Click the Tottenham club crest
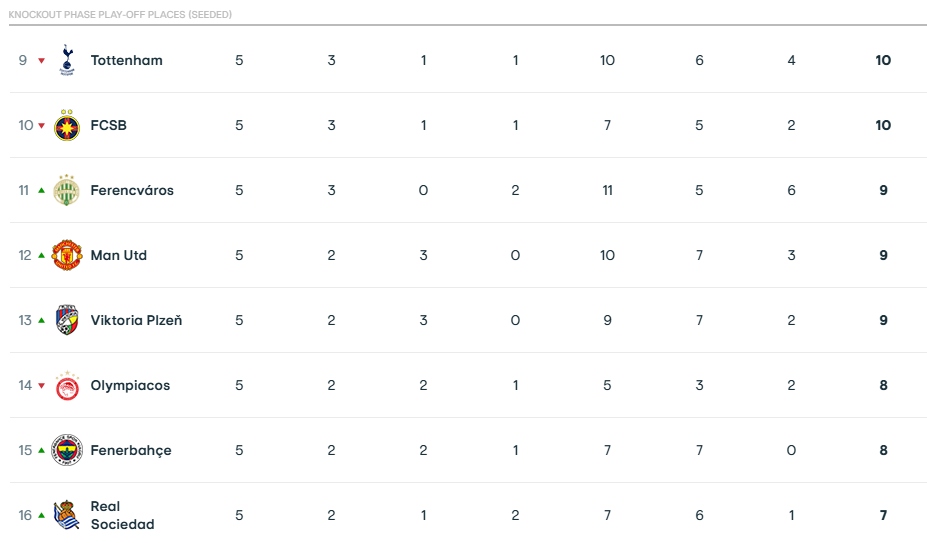This screenshot has height=543, width=927. point(67,60)
